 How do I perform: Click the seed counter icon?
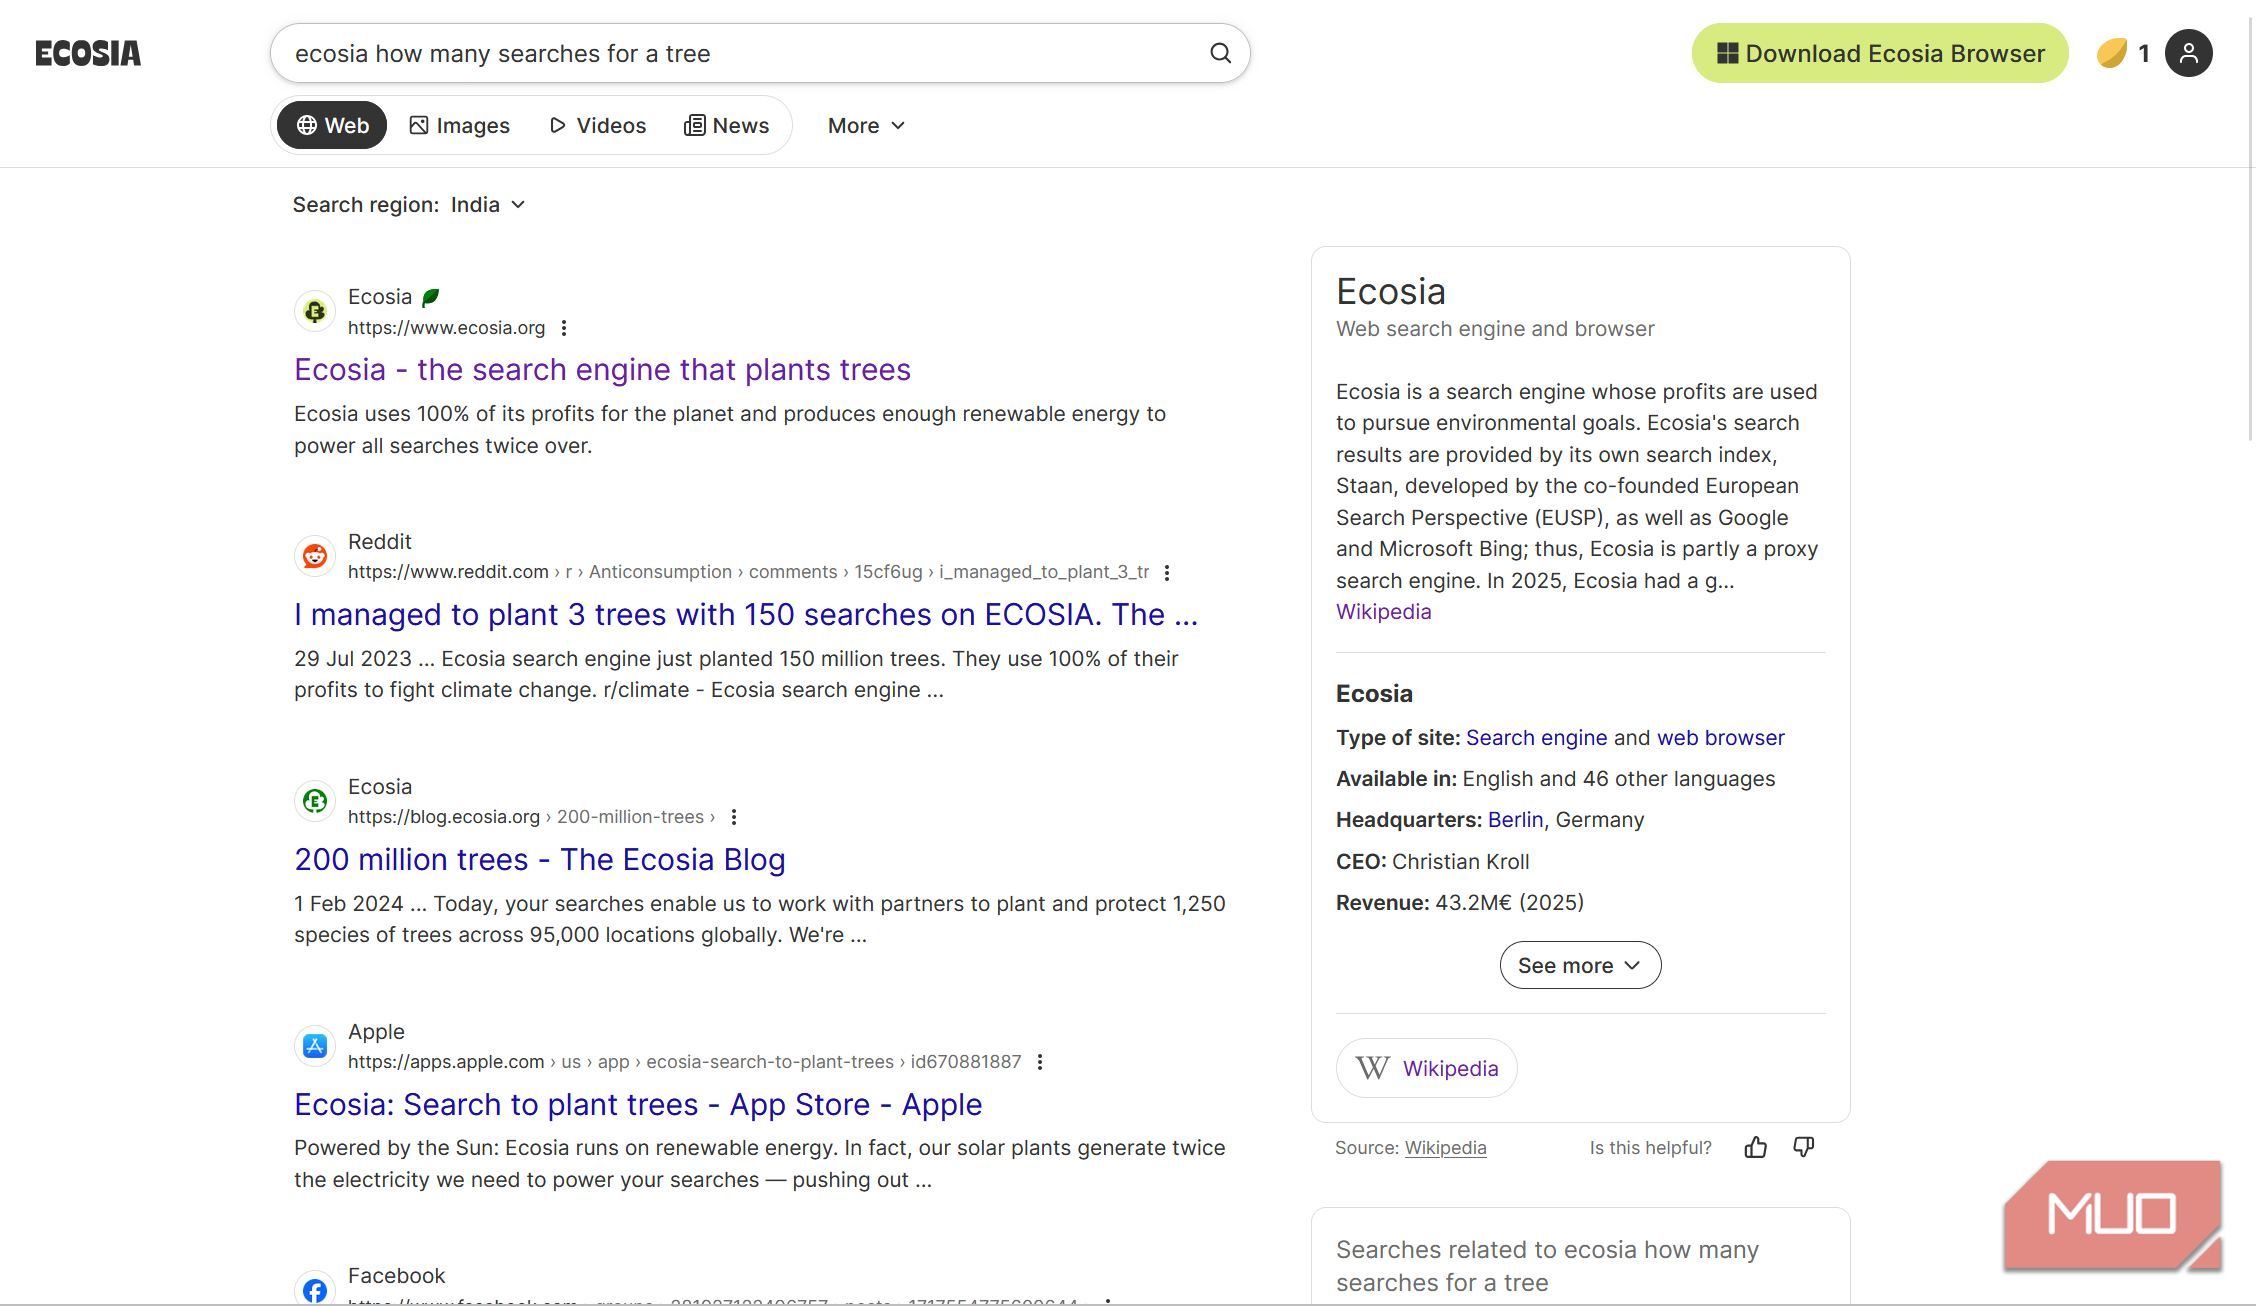coord(2111,53)
